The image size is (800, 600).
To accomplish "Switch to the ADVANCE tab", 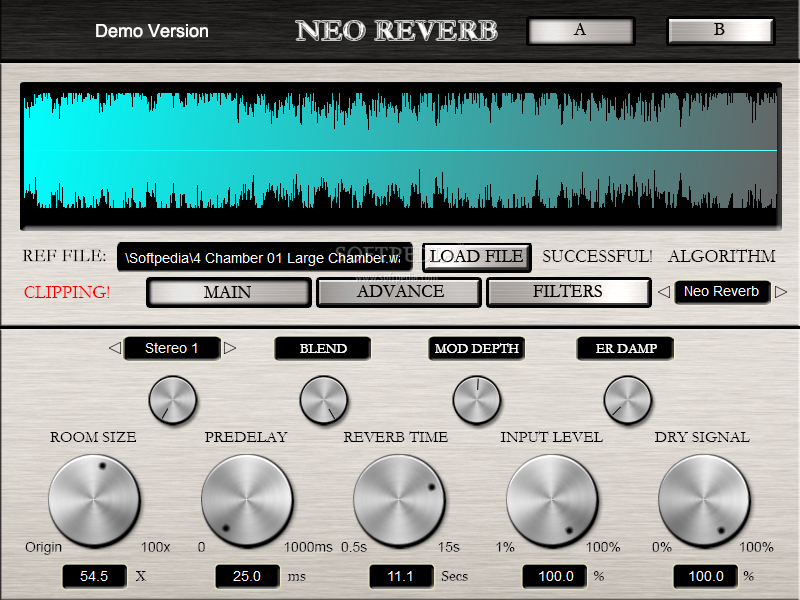I will click(x=399, y=292).
